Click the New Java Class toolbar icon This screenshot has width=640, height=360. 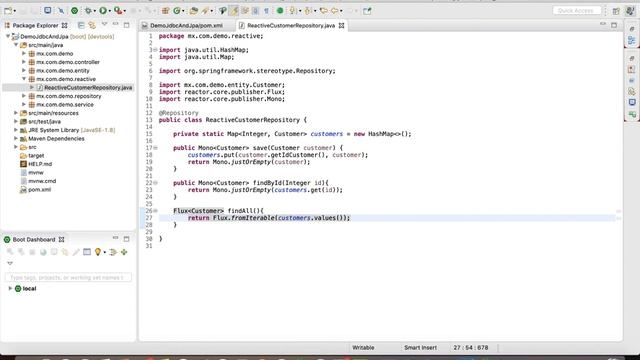tap(177, 11)
